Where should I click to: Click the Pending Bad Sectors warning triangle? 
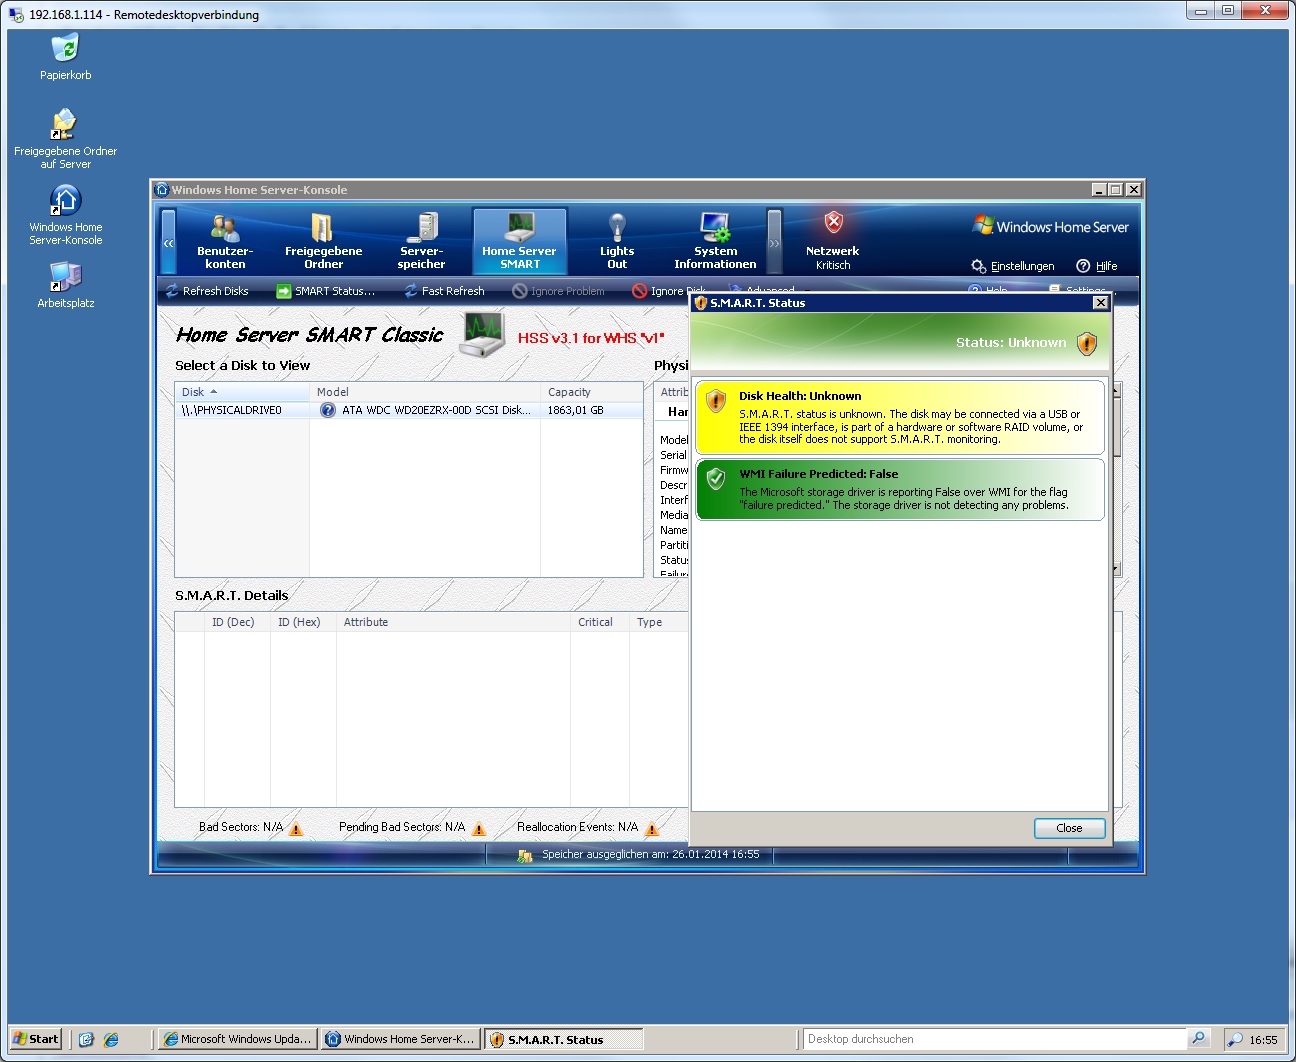[x=479, y=828]
